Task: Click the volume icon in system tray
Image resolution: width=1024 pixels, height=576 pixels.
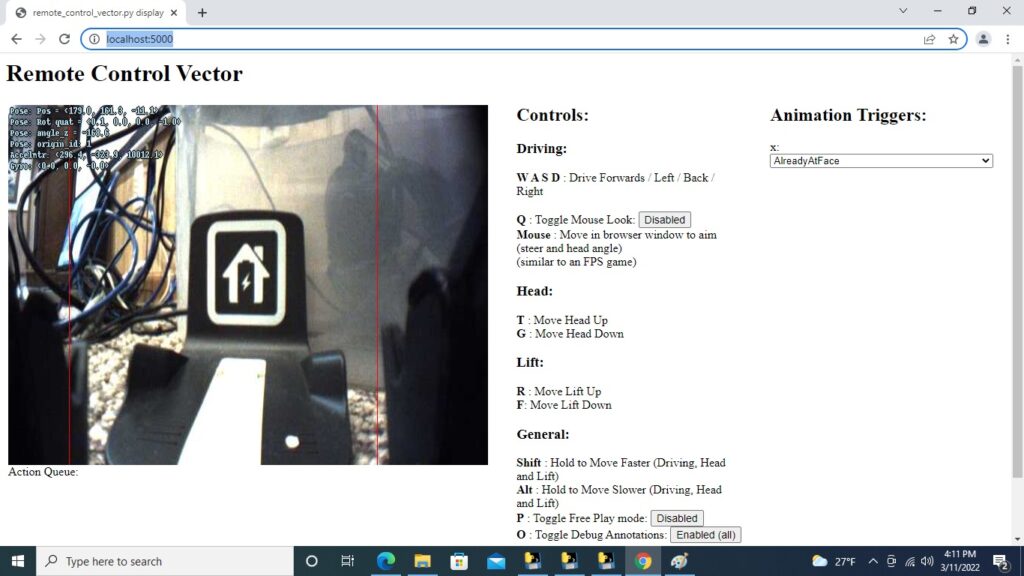Action: click(927, 560)
